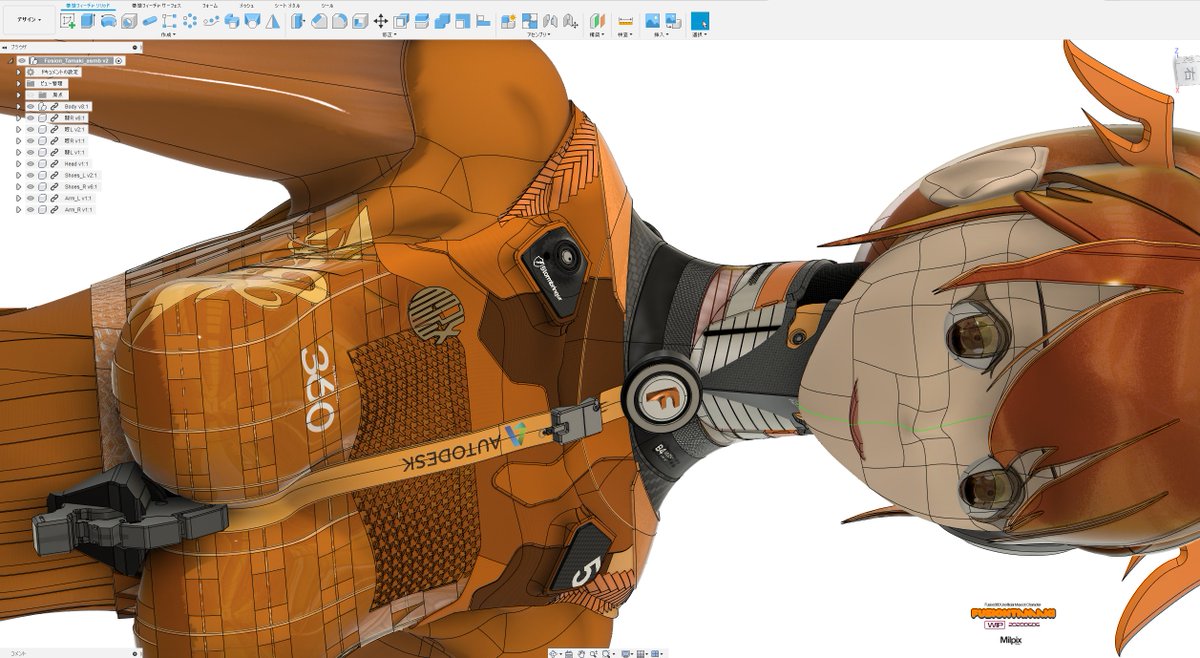Open Display Settings monitor icon
This screenshot has width=1200, height=658.
click(x=626, y=653)
